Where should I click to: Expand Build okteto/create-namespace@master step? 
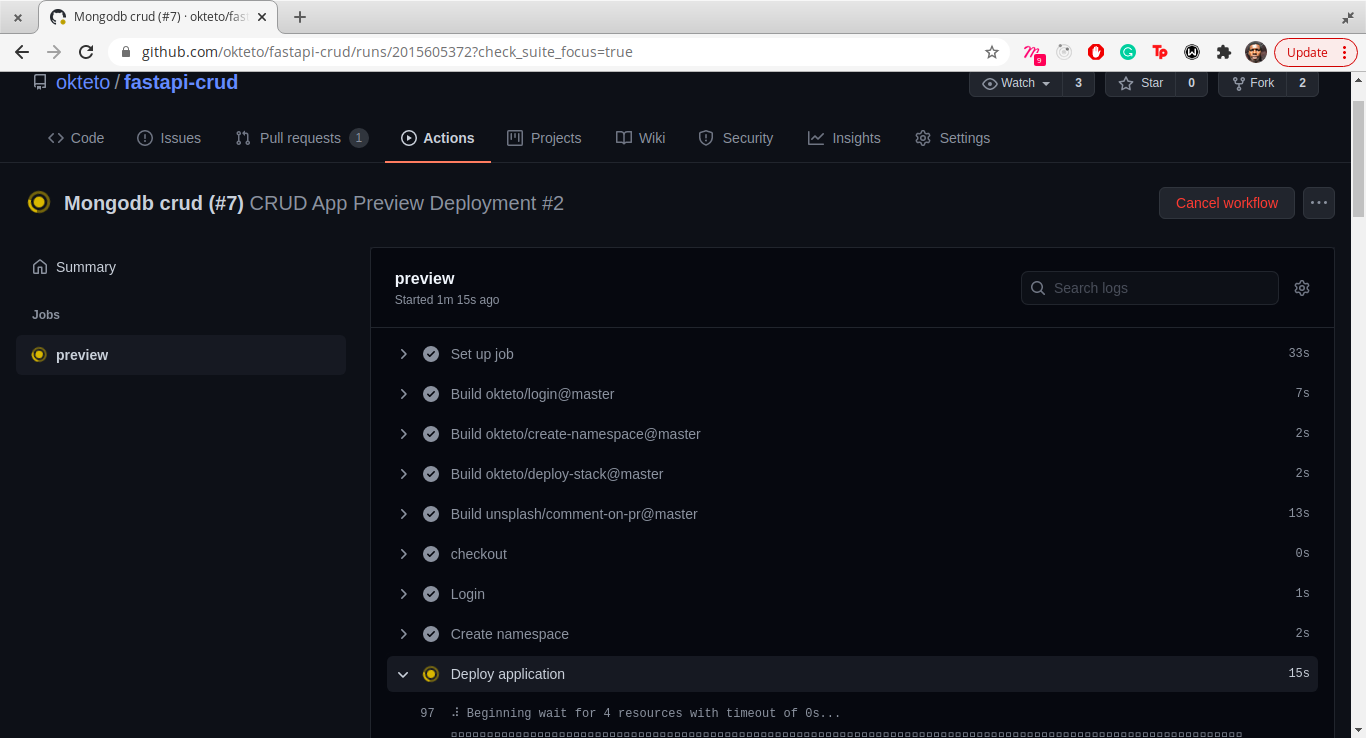tap(404, 434)
